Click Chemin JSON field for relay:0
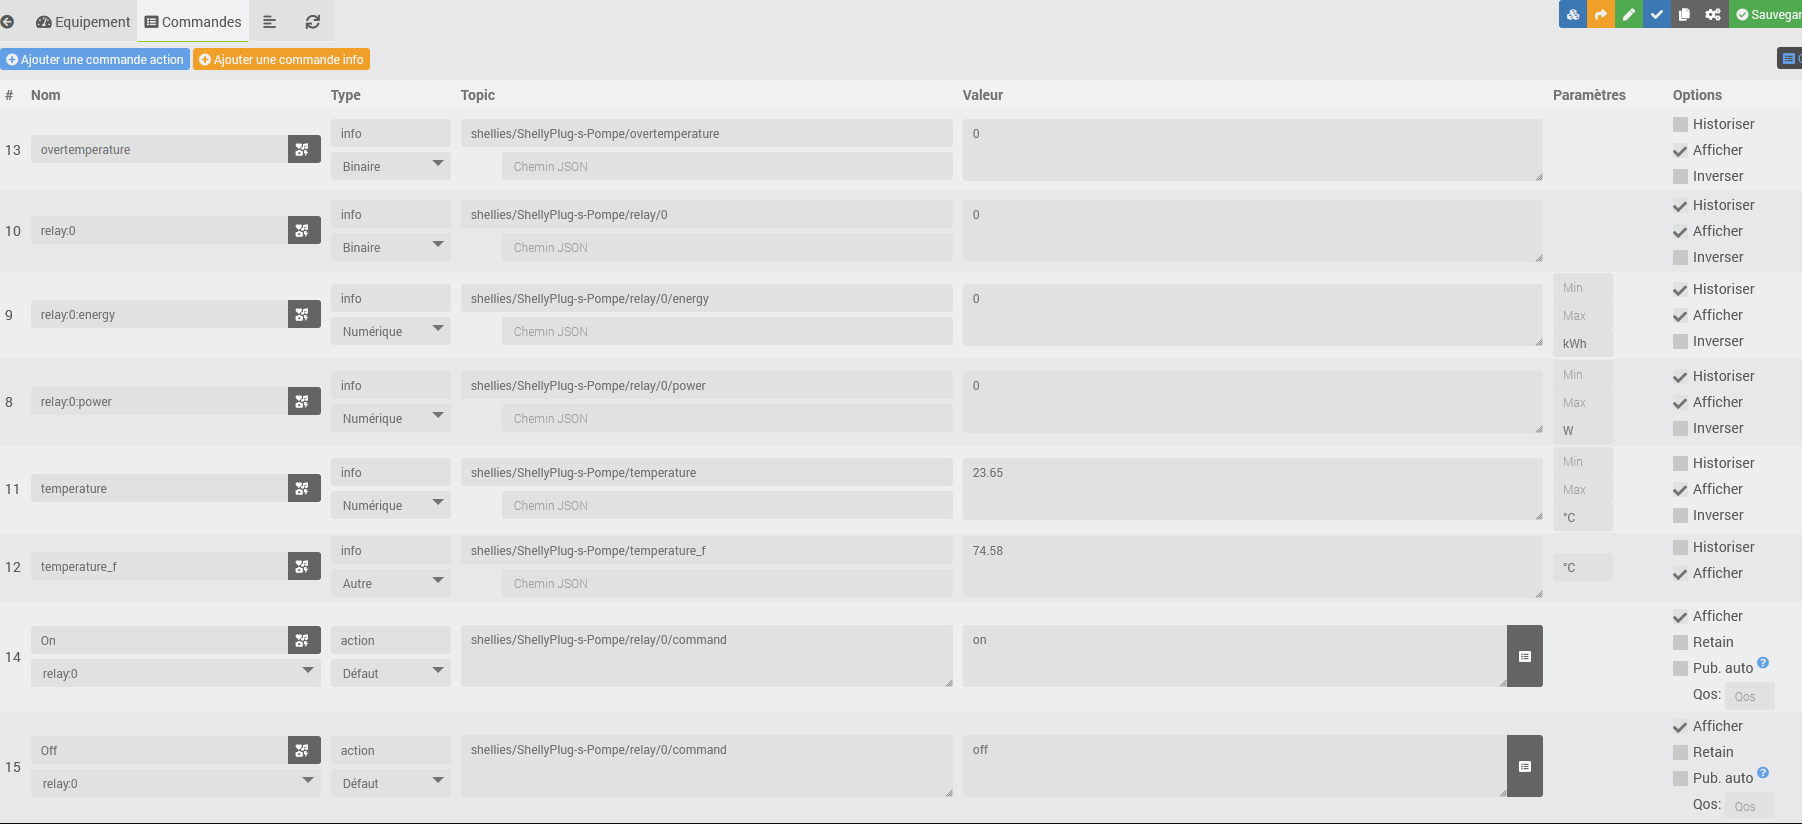This screenshot has width=1802, height=824. 727,247
